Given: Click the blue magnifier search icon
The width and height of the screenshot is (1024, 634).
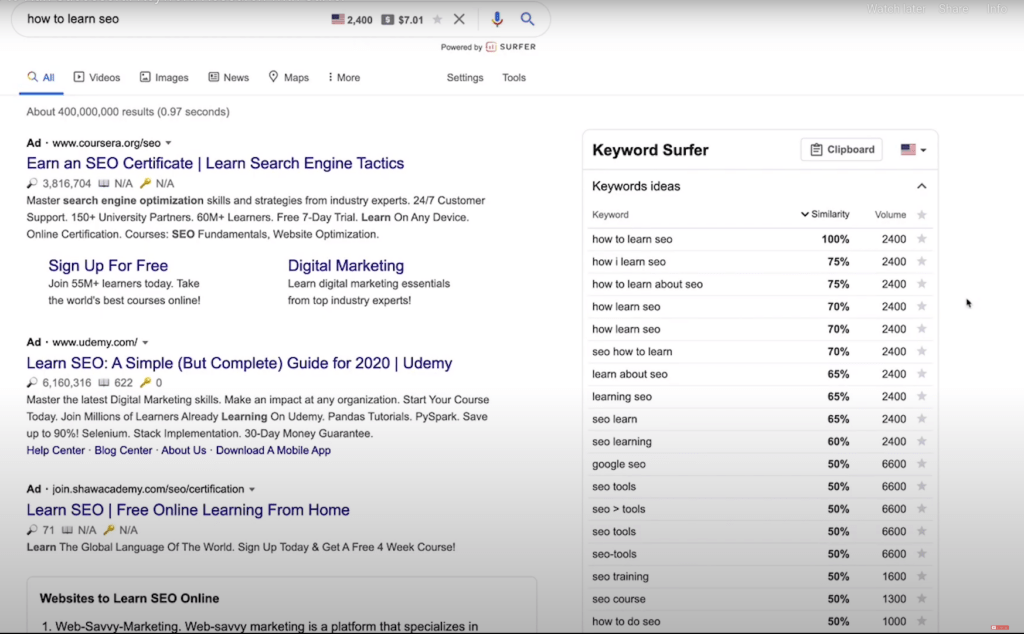Looking at the screenshot, I should point(527,19).
